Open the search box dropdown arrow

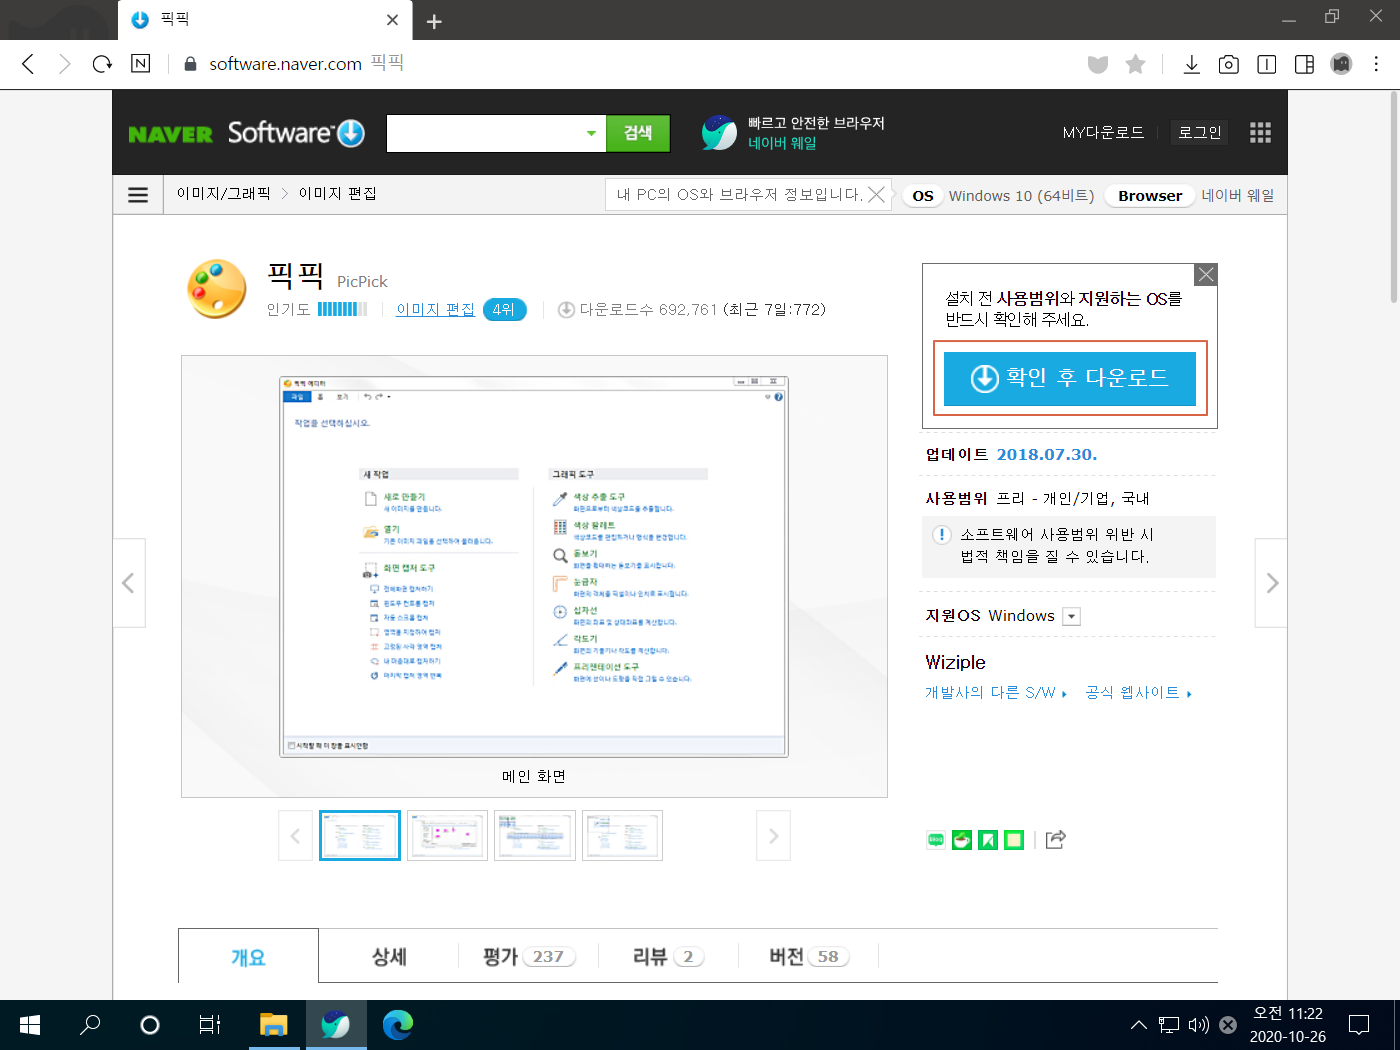[x=591, y=133]
